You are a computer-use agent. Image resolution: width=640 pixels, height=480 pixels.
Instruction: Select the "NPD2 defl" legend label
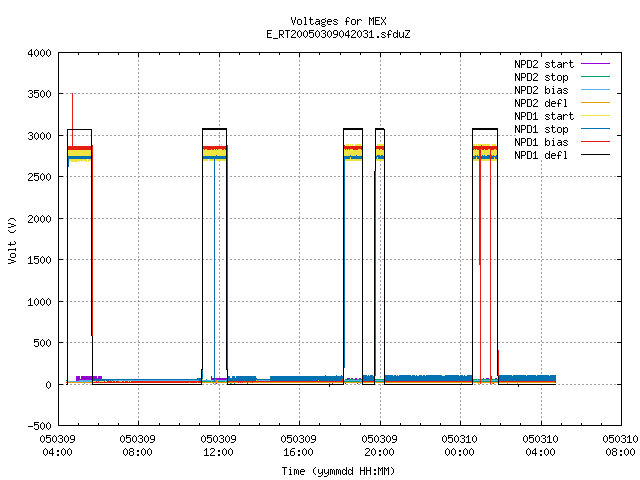(541, 103)
